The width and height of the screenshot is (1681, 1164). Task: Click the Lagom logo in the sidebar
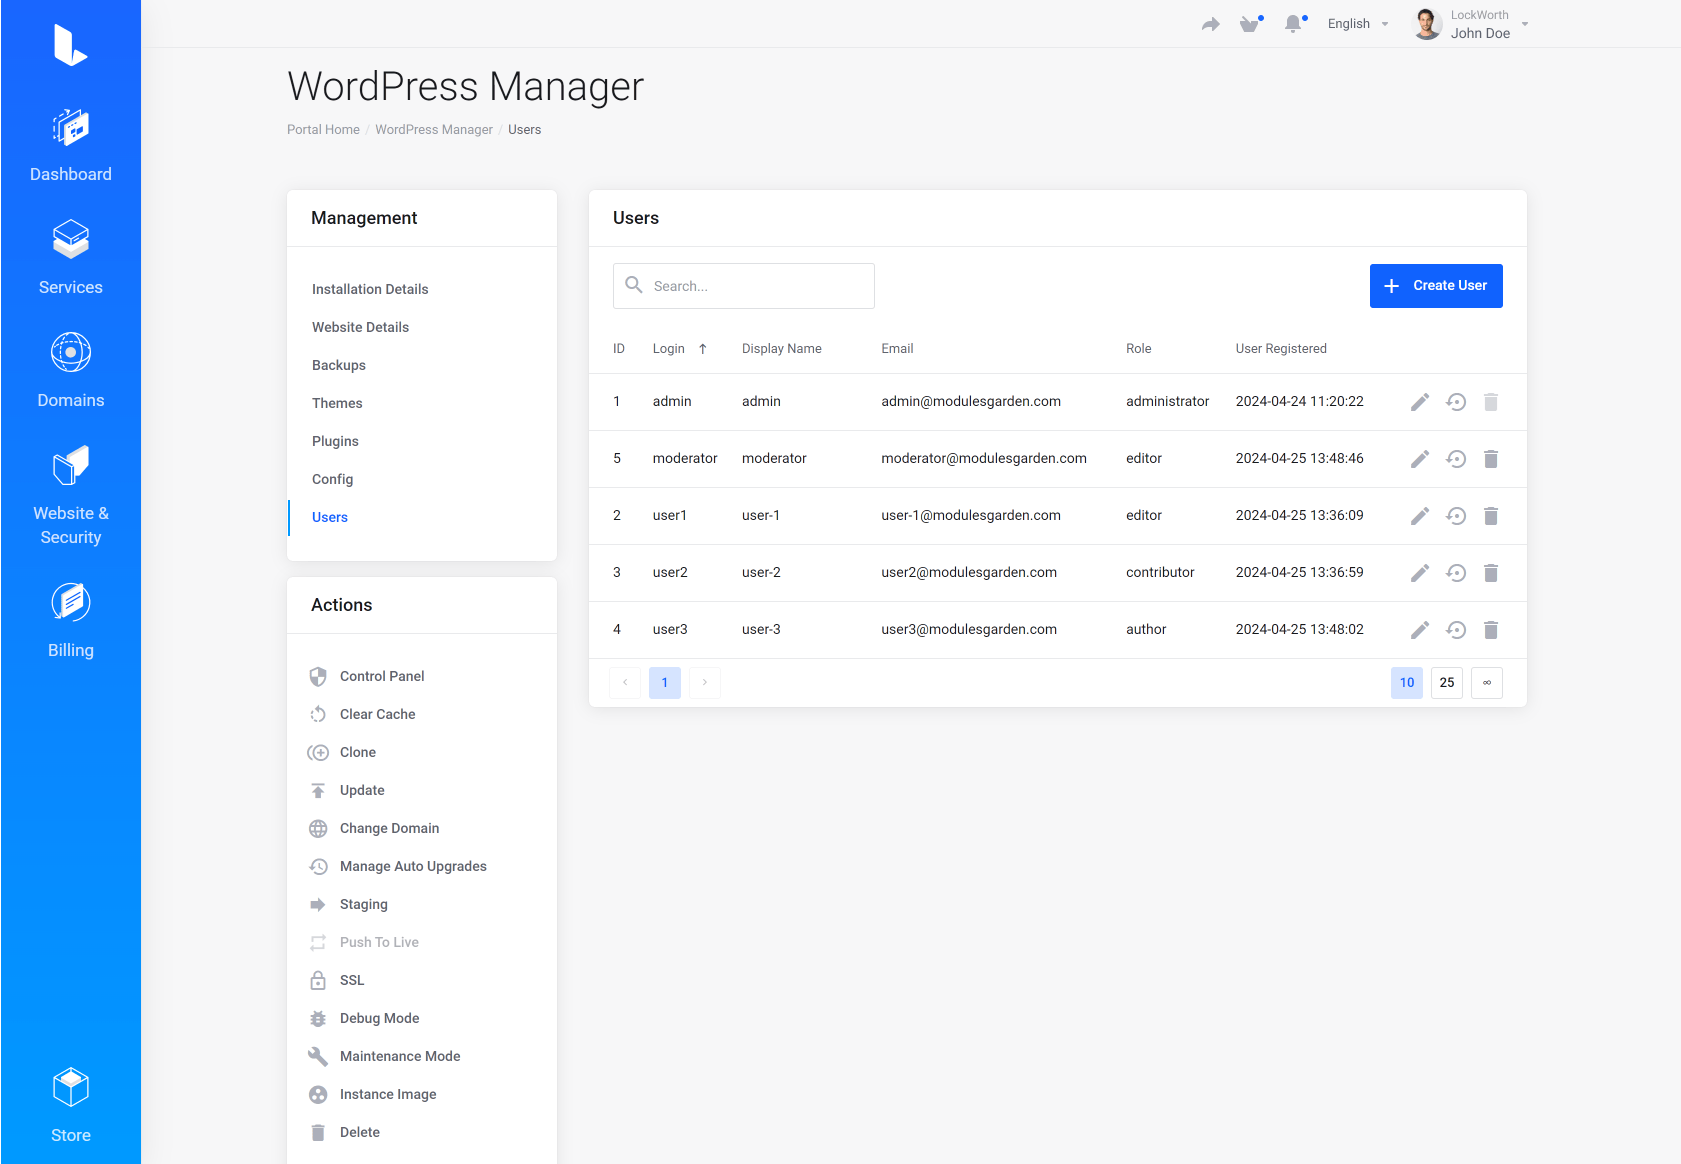70,45
